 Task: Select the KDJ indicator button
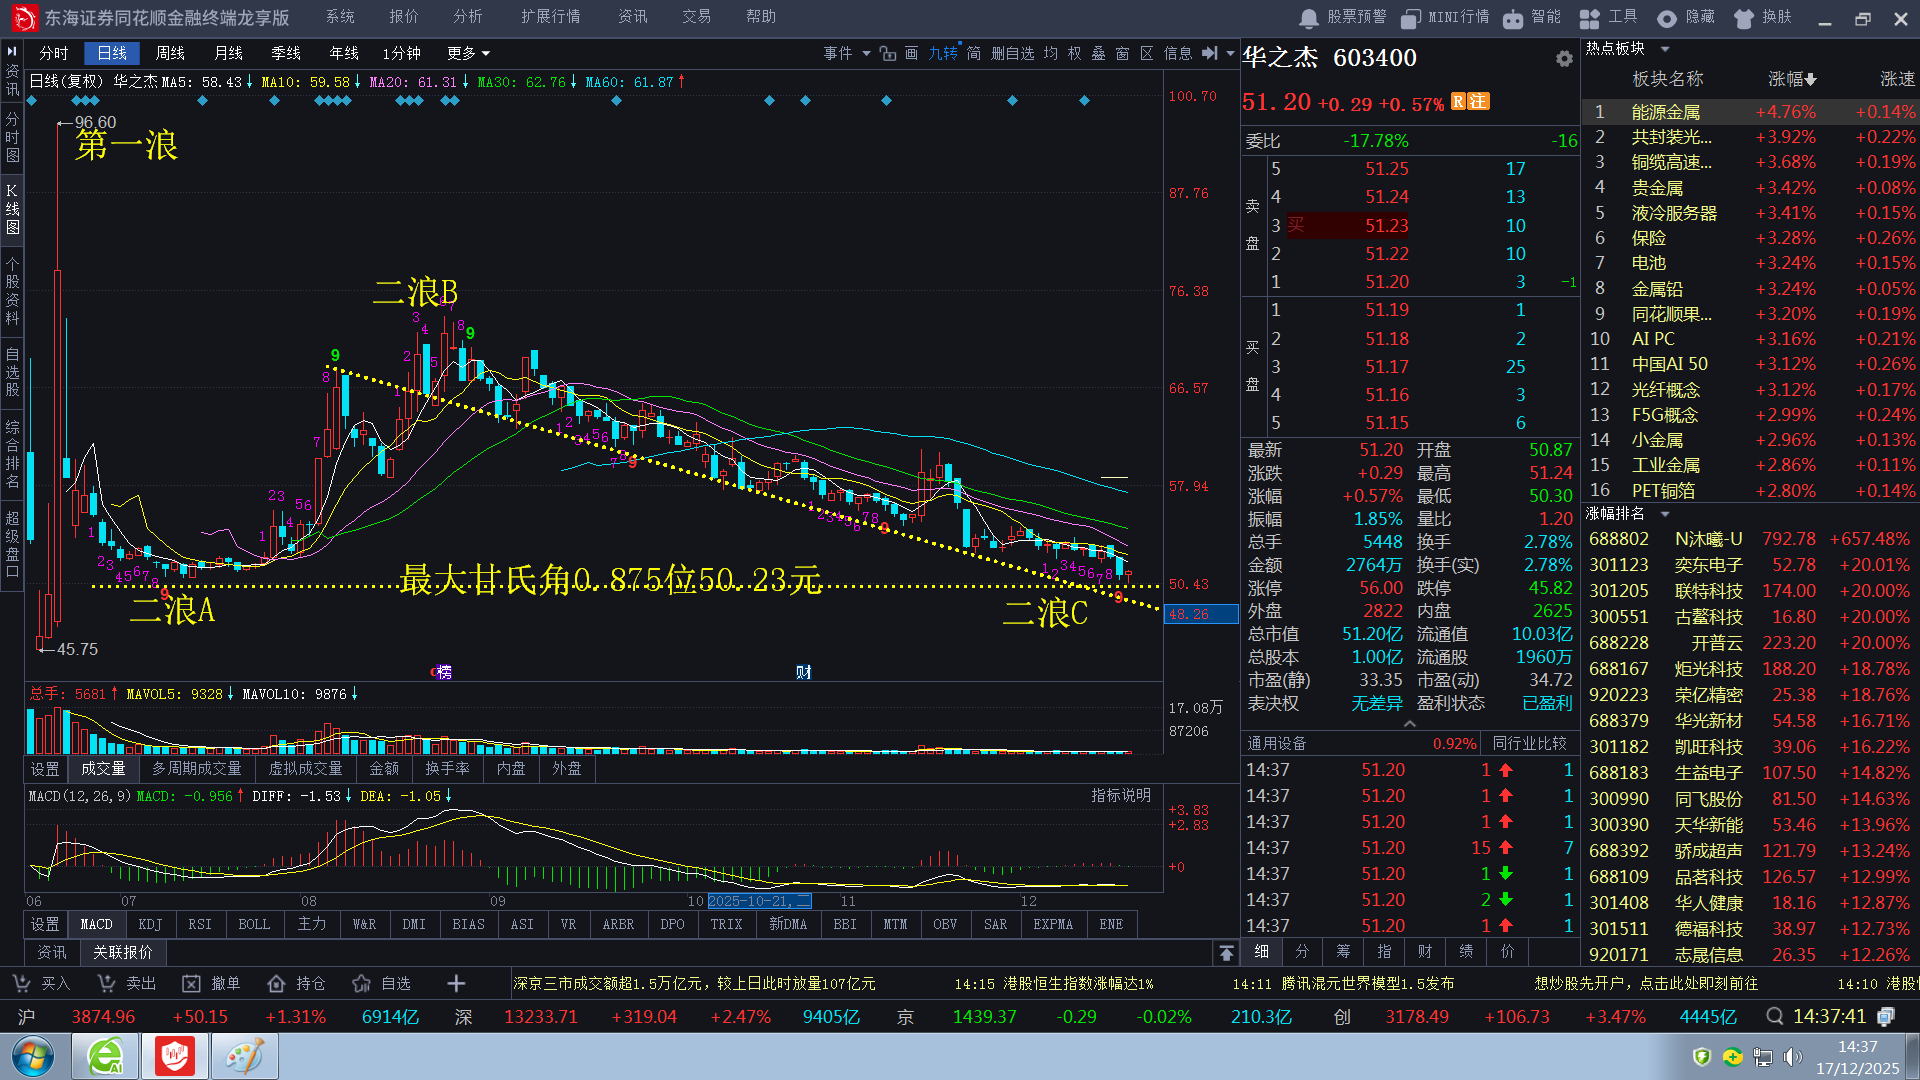[150, 925]
